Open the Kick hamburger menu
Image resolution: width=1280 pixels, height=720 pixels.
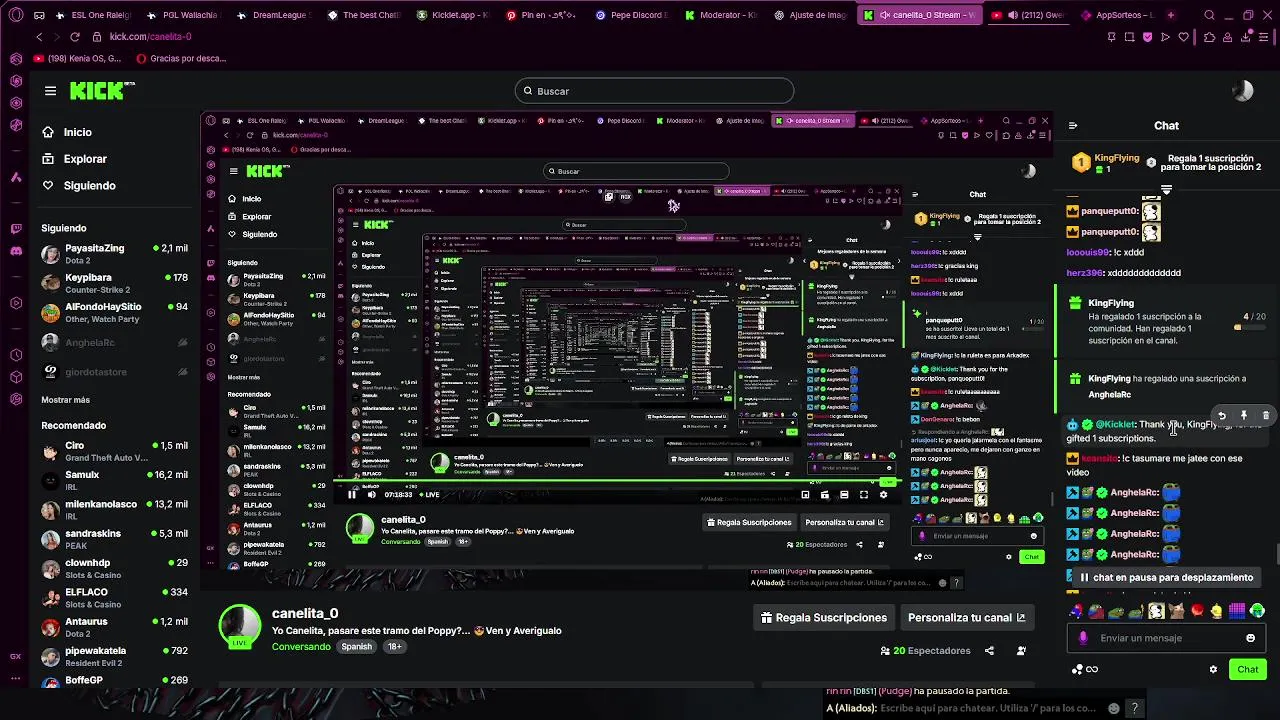pos(50,91)
